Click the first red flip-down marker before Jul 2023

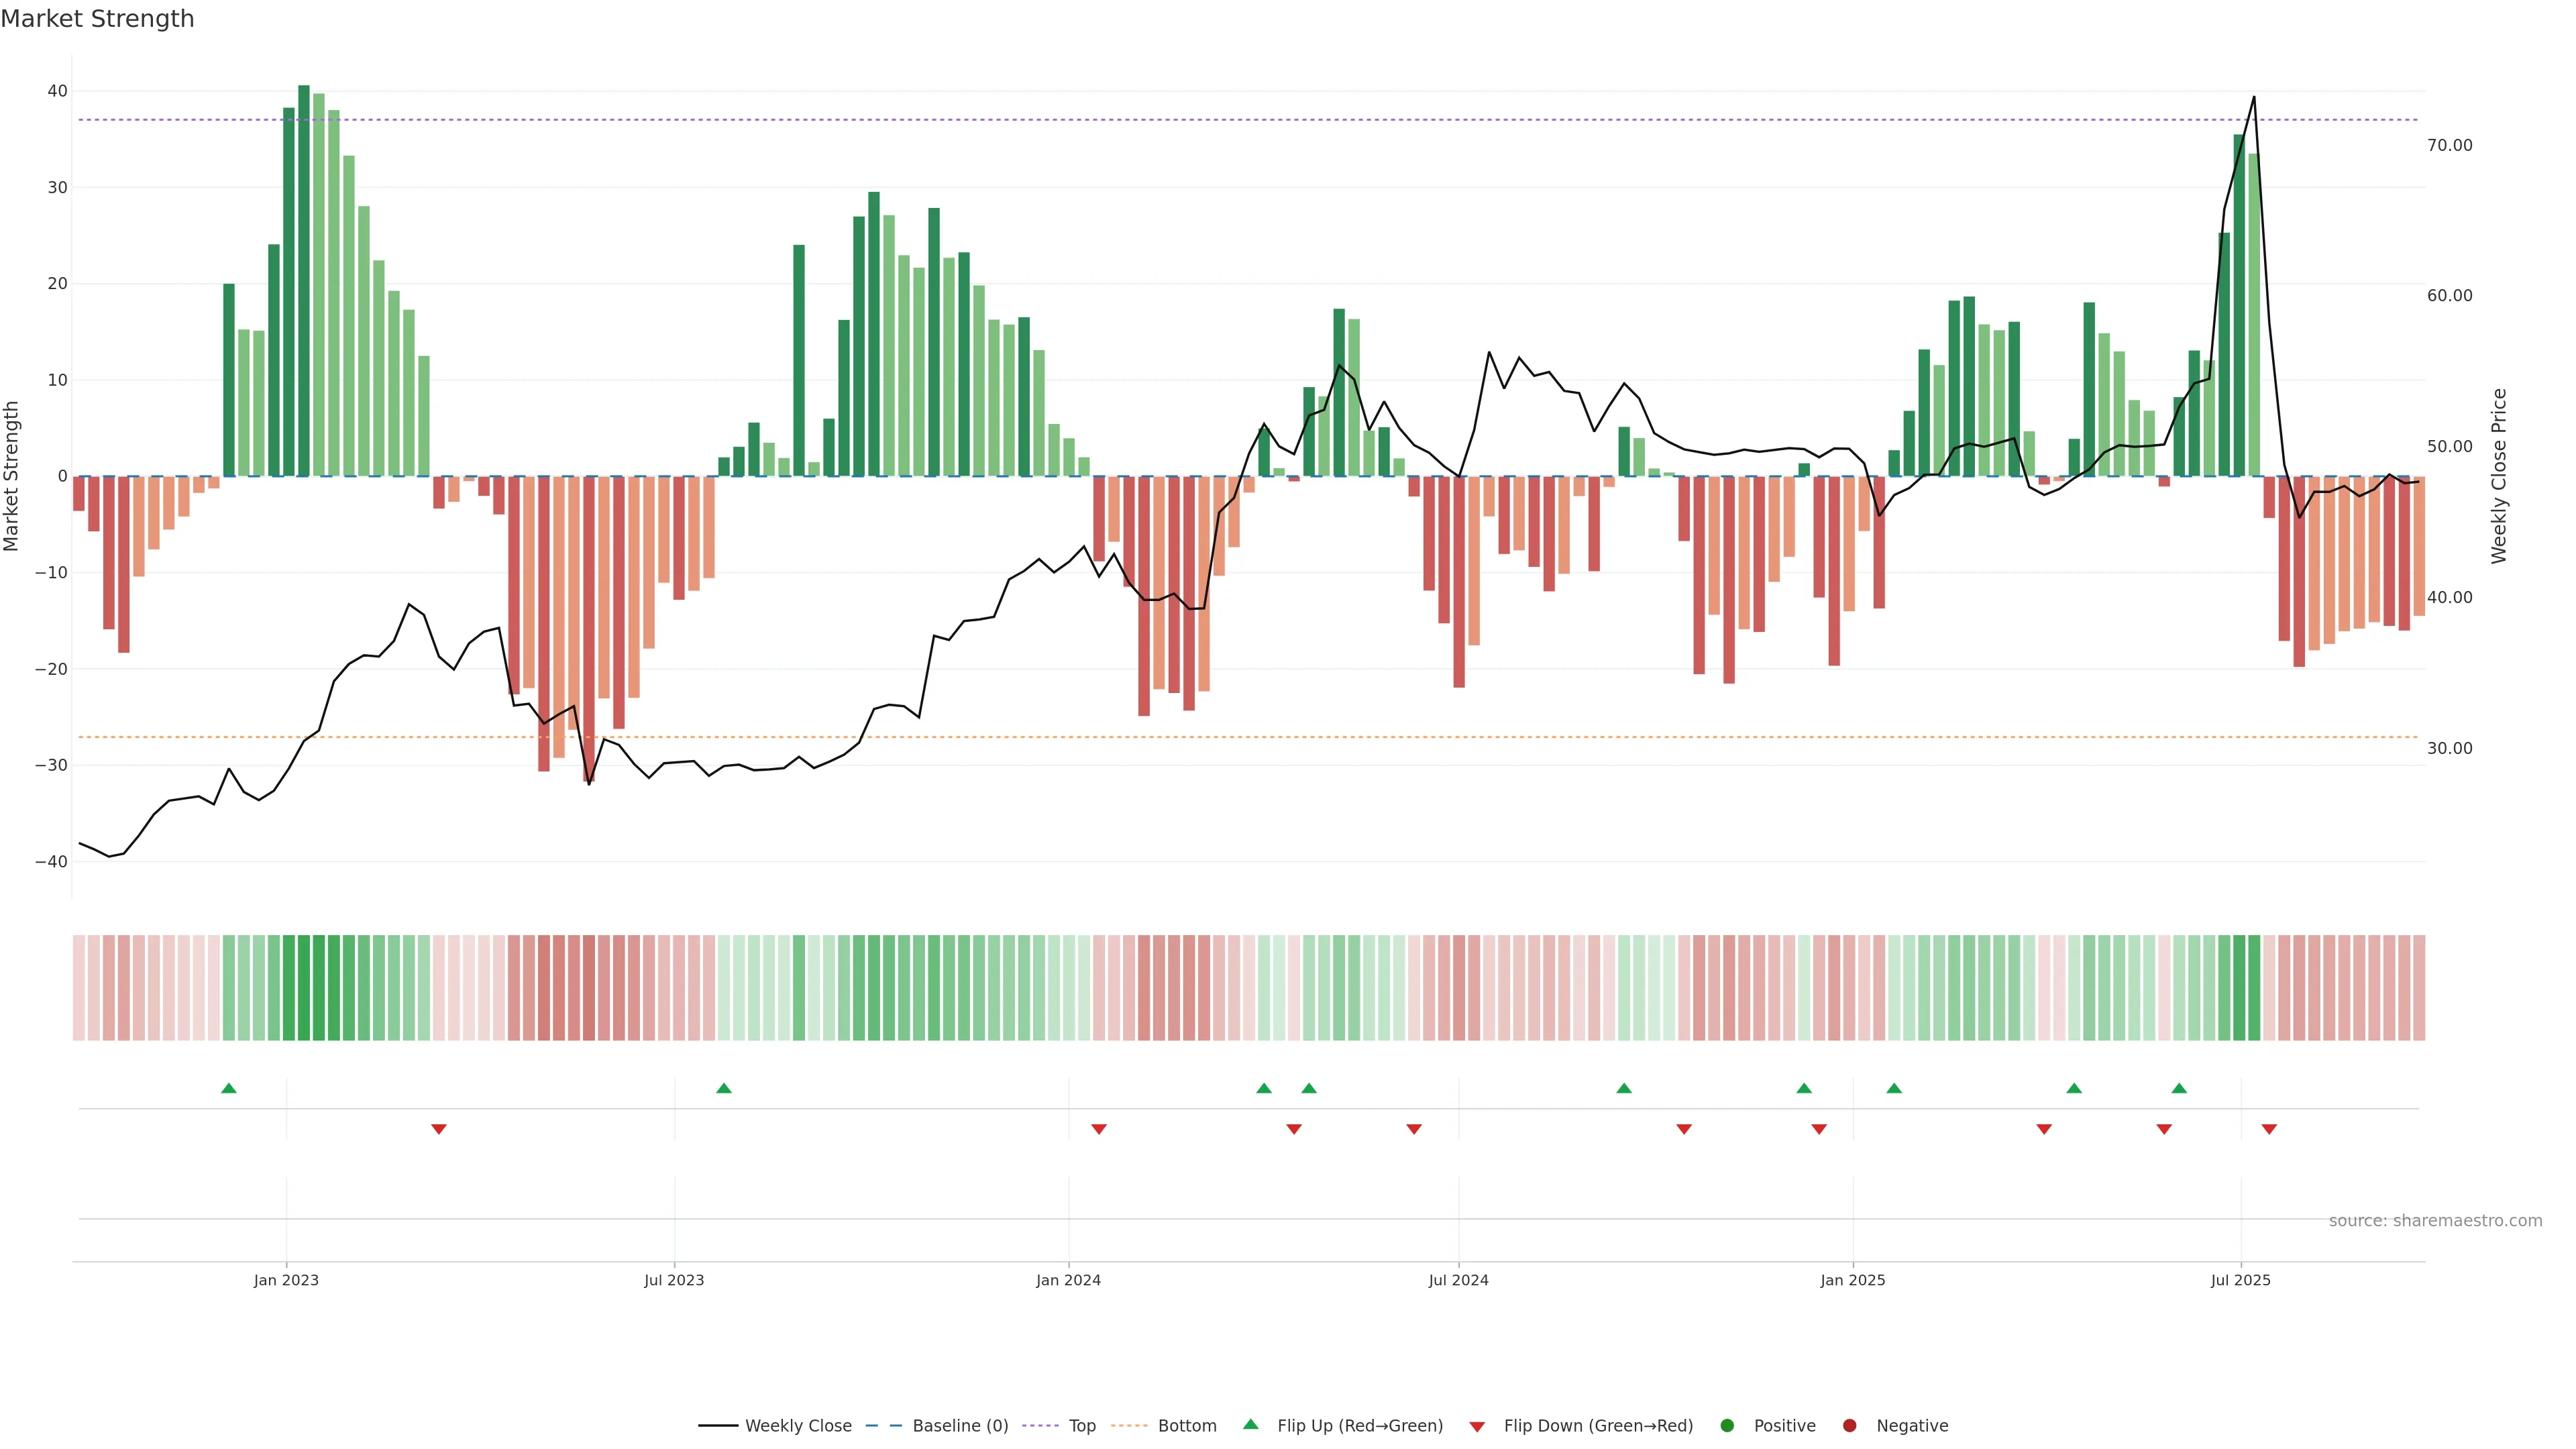[x=438, y=1129]
